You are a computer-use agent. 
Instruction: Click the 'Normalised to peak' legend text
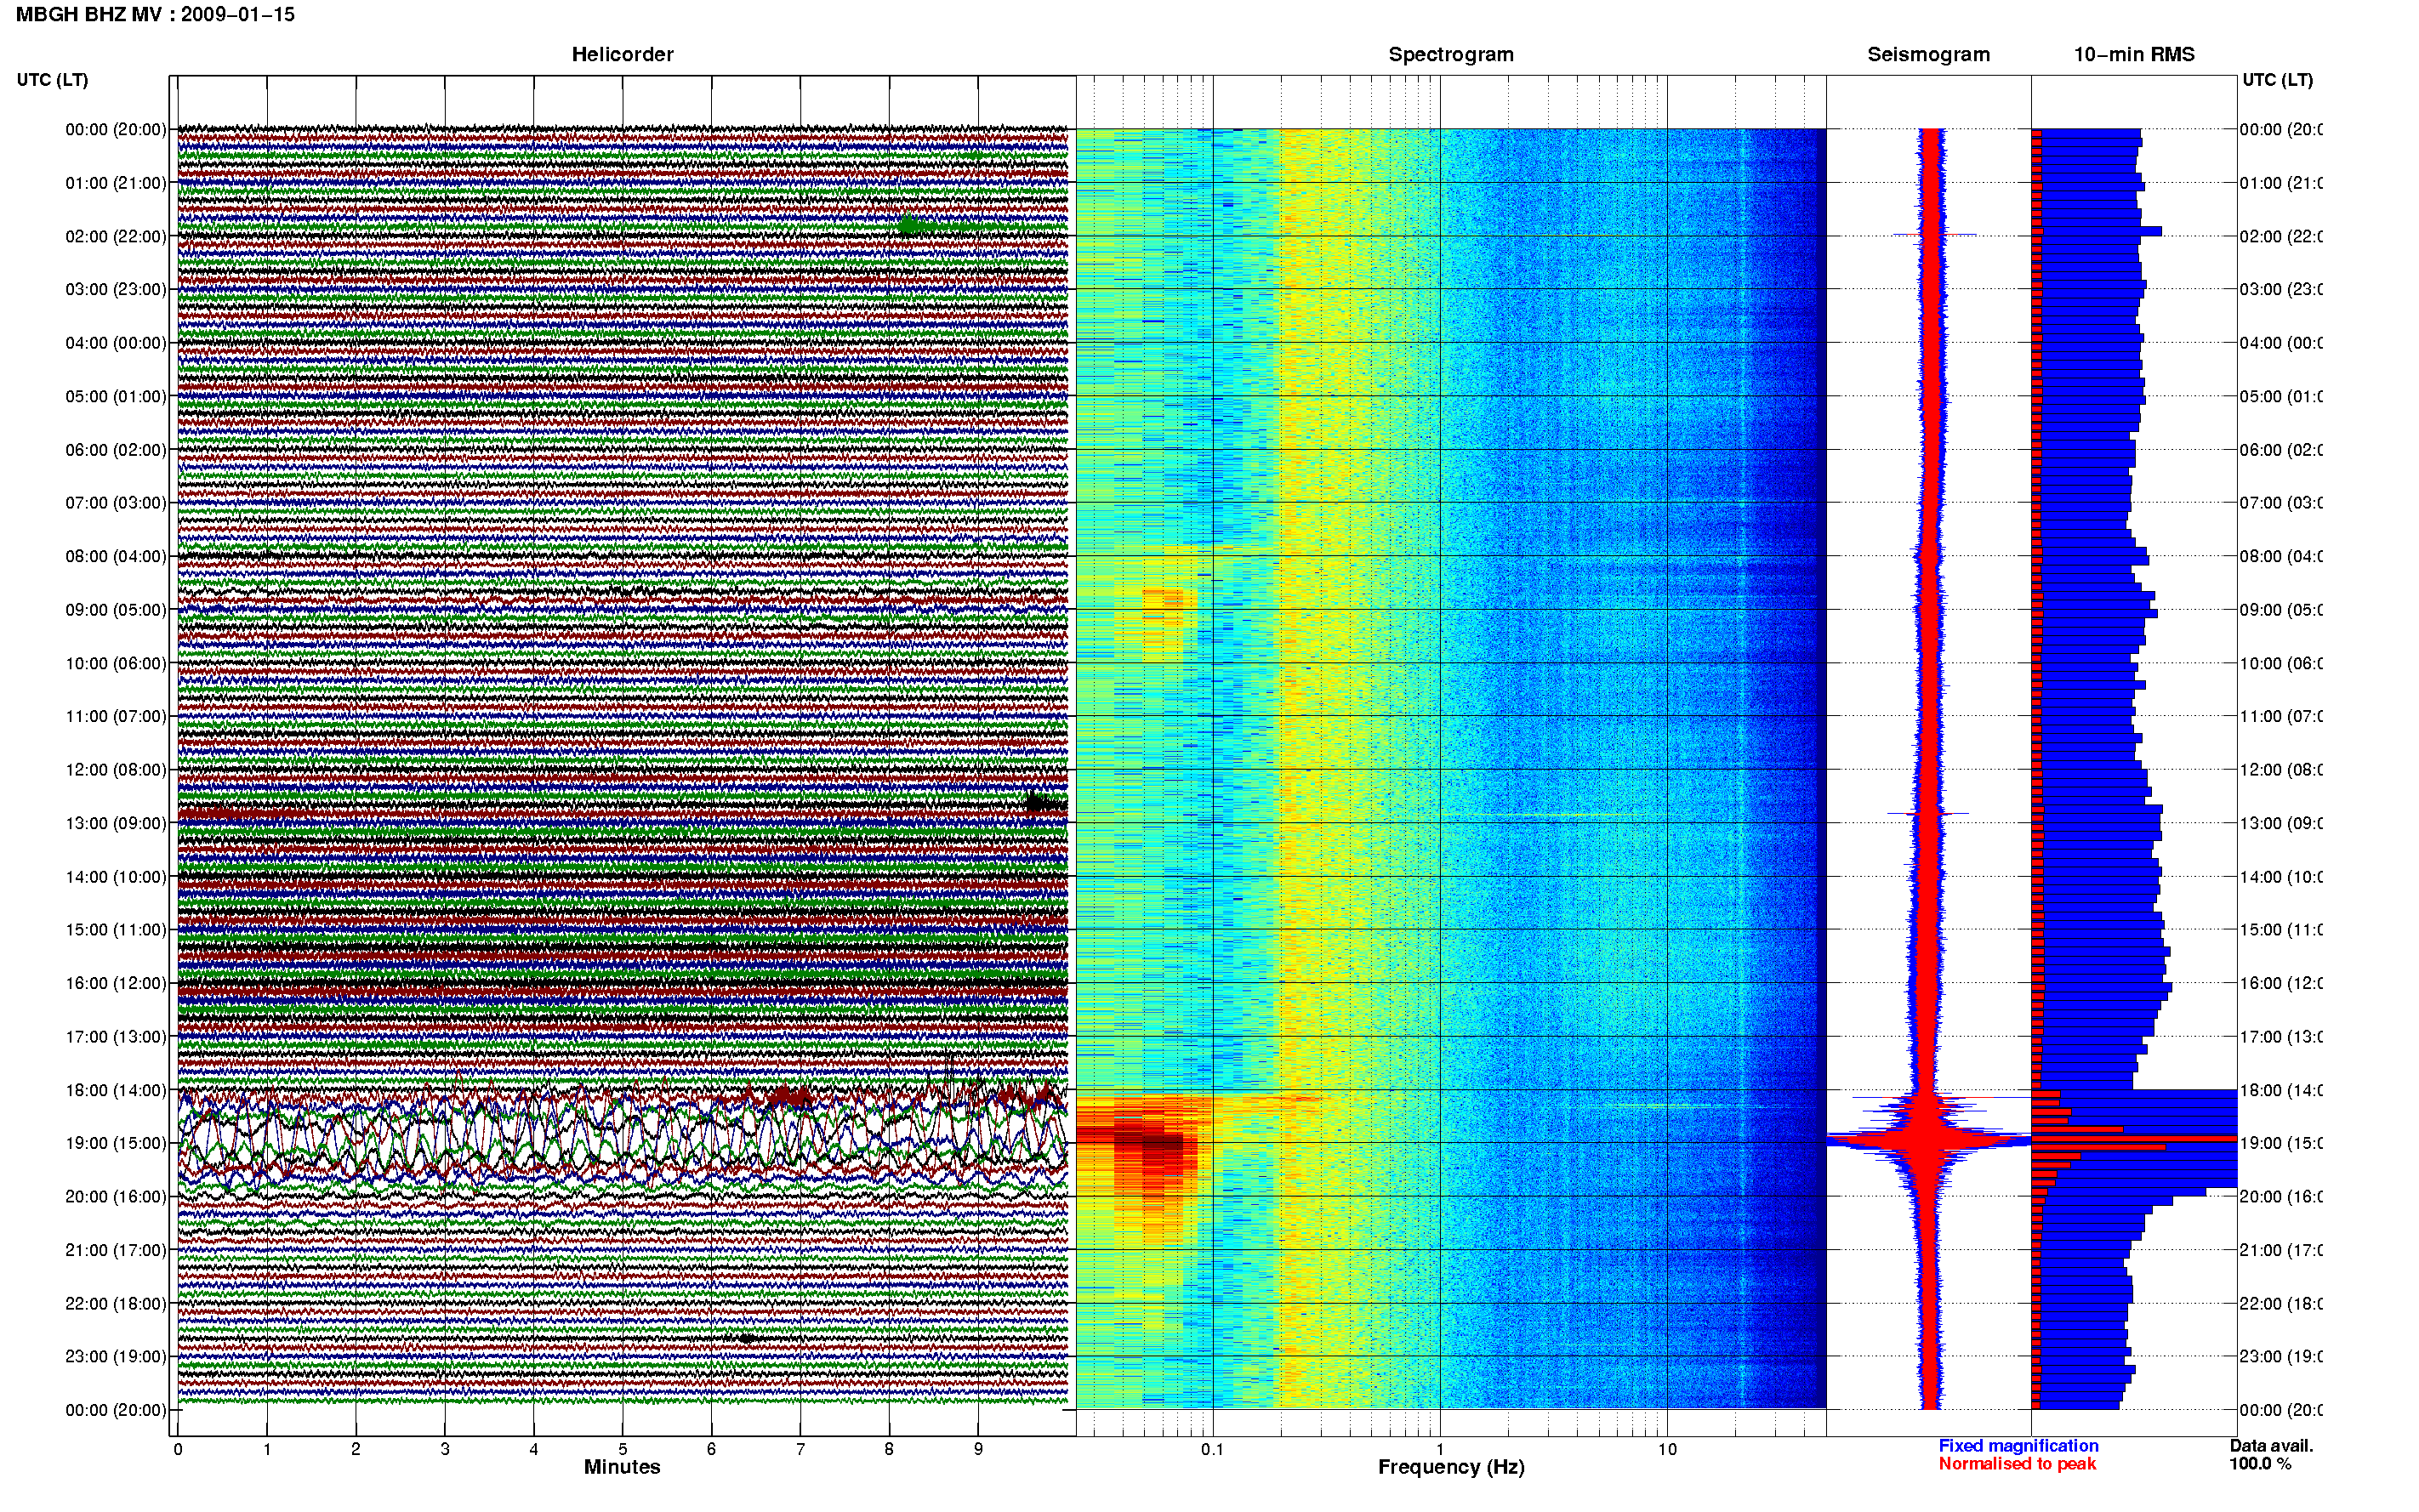(2017, 1464)
